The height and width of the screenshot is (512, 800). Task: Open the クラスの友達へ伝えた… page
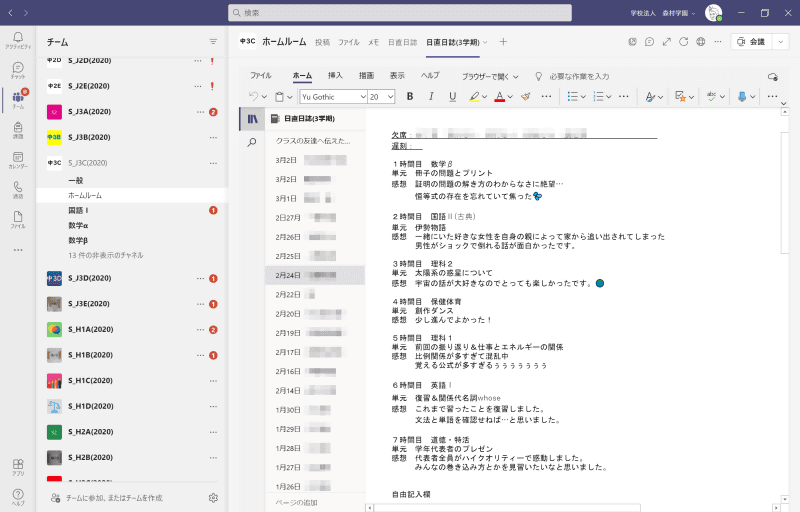[x=315, y=141]
